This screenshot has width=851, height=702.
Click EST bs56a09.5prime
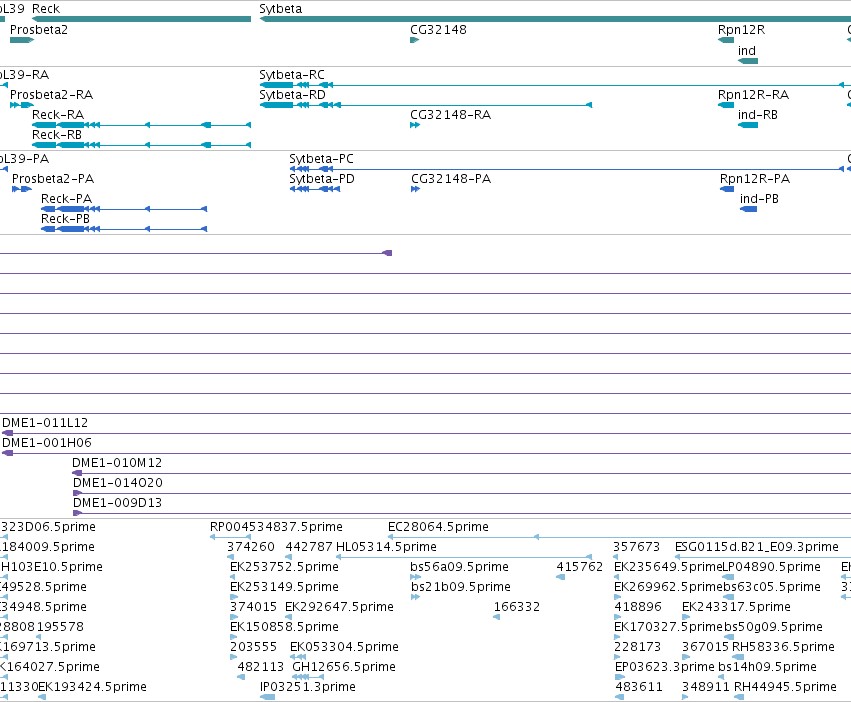(x=416, y=577)
